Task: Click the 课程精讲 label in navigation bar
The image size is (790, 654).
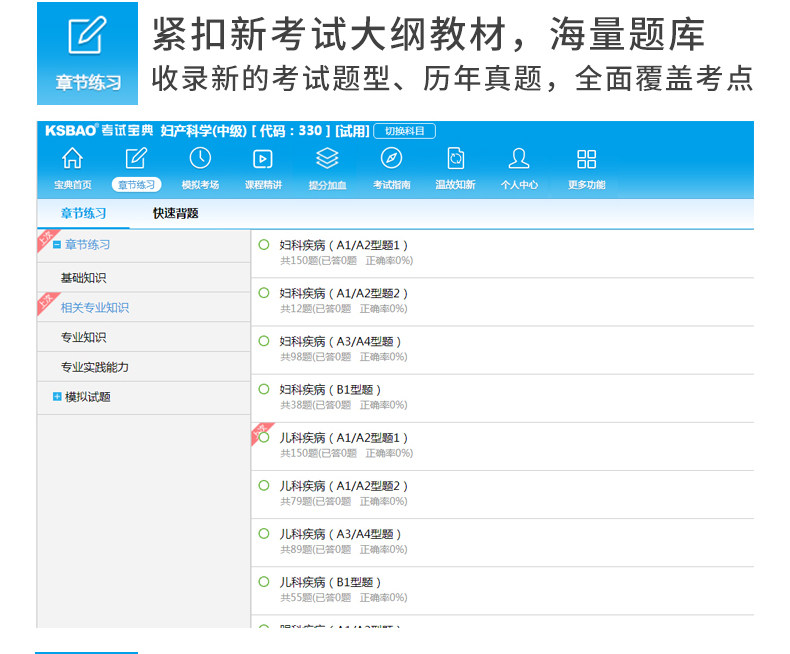Action: 263,185
